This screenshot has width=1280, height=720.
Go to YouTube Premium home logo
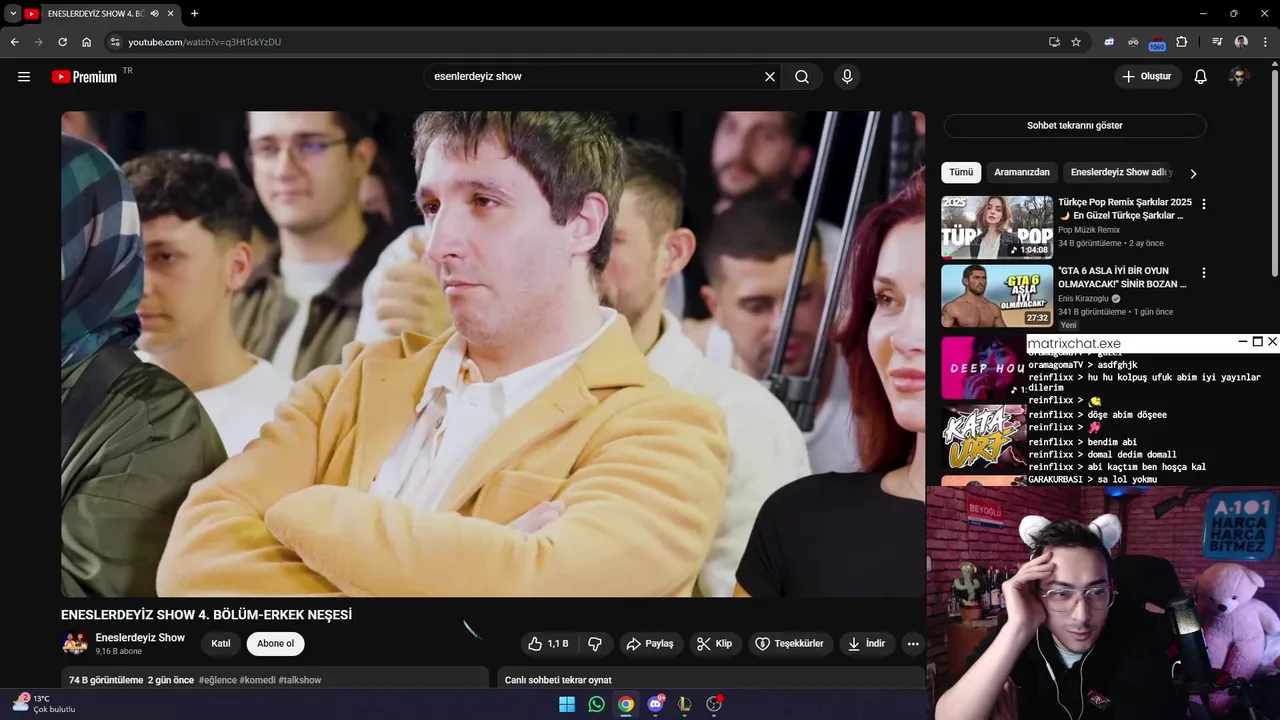click(x=85, y=77)
